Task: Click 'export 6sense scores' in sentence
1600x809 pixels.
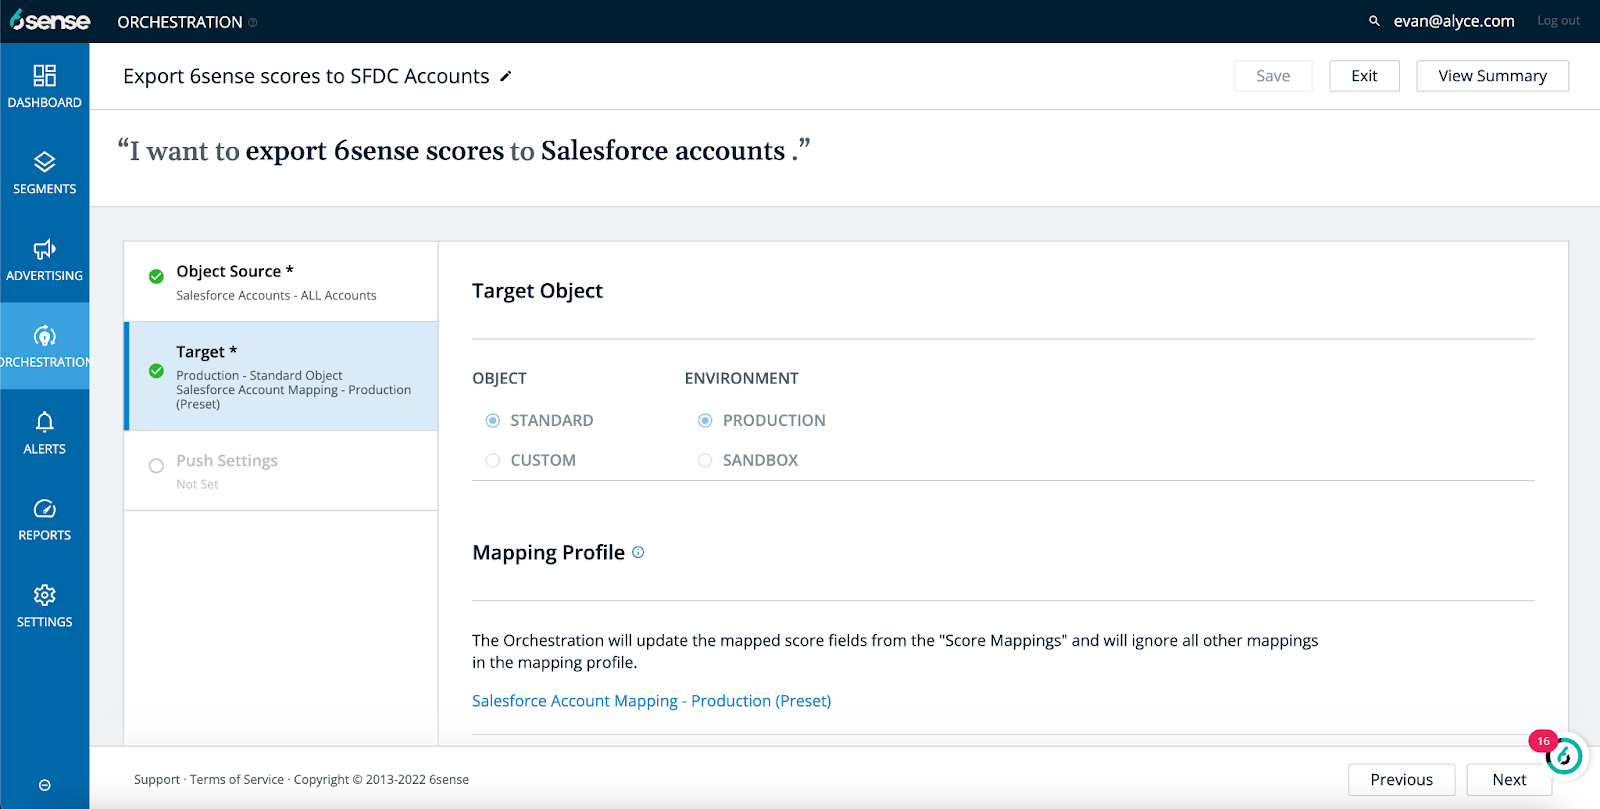Action: tap(375, 151)
